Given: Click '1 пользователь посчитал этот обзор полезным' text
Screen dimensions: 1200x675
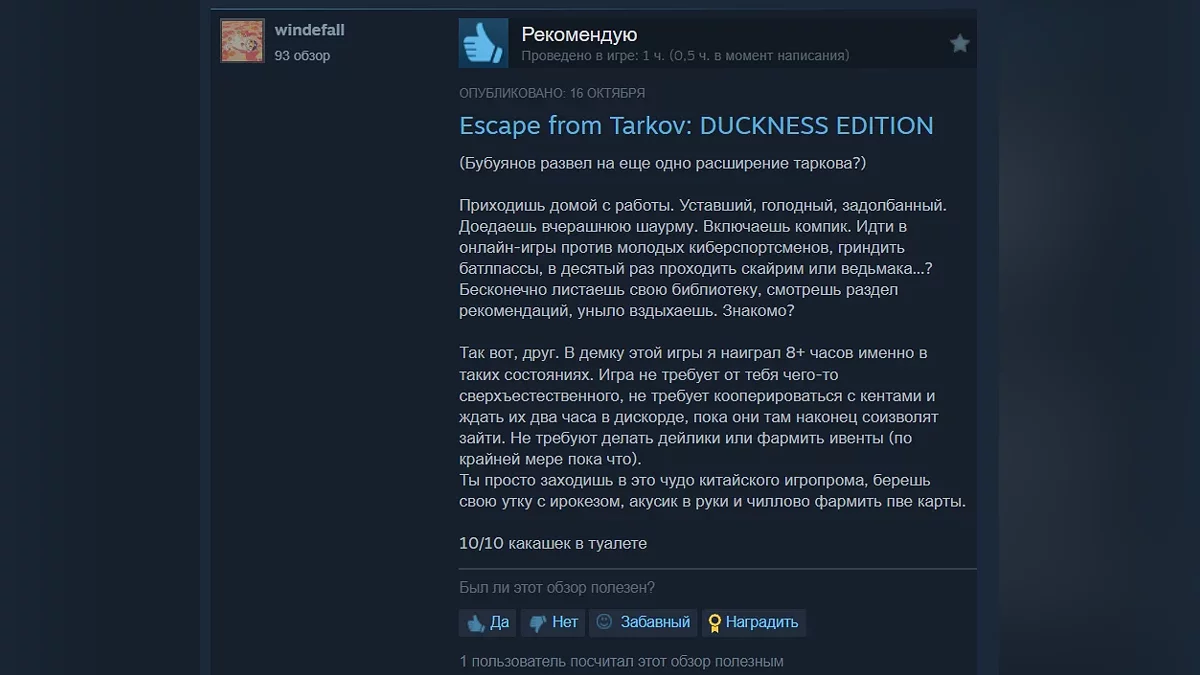Looking at the screenshot, I should pos(621,662).
